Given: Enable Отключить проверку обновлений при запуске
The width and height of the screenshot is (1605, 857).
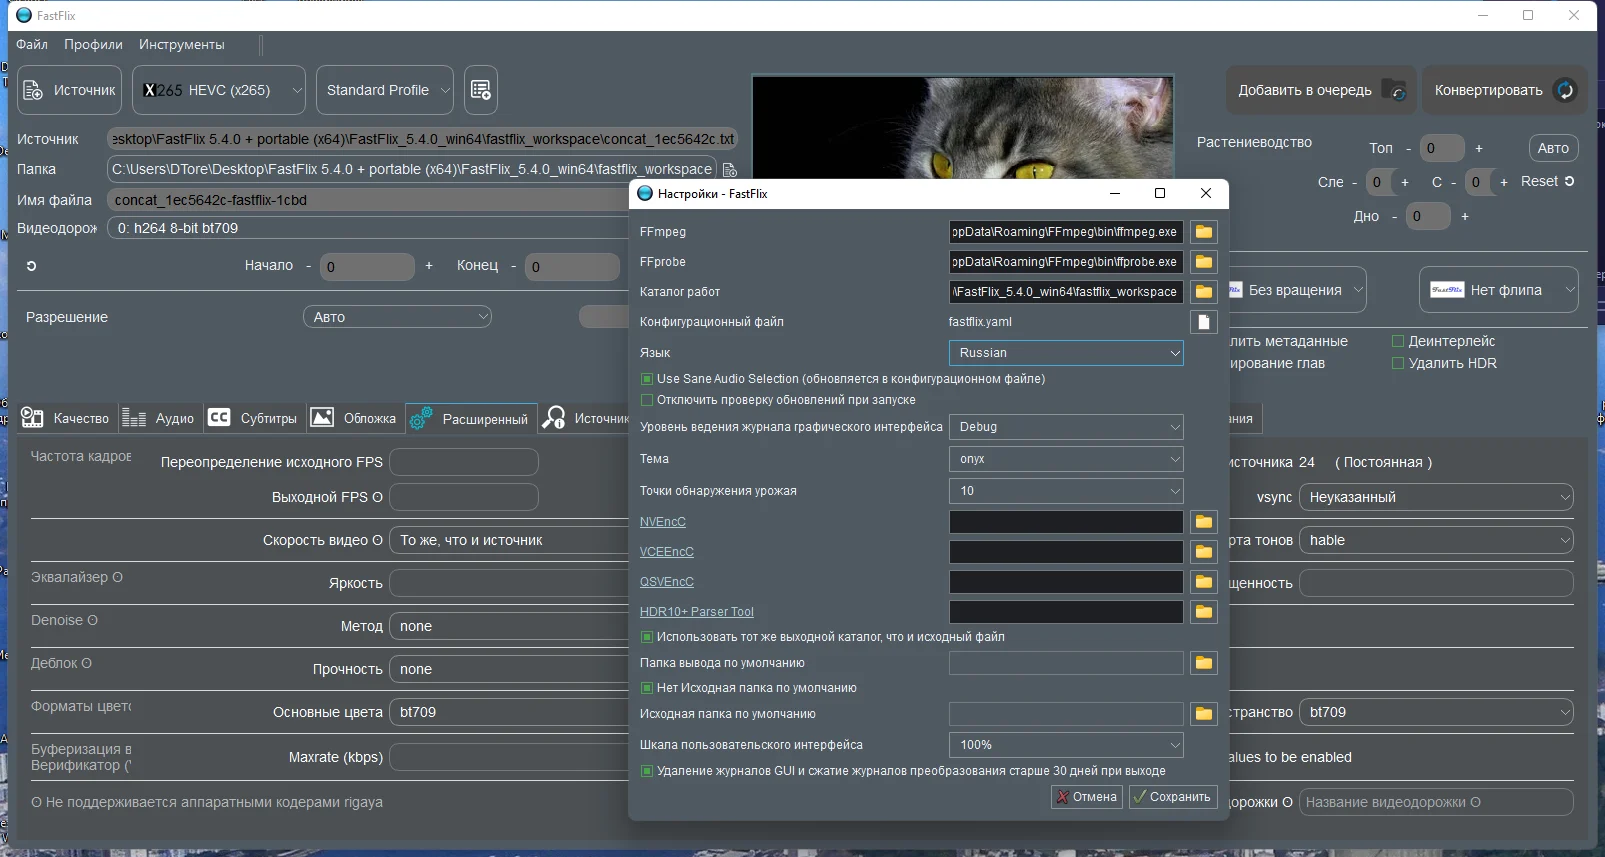Looking at the screenshot, I should 647,400.
